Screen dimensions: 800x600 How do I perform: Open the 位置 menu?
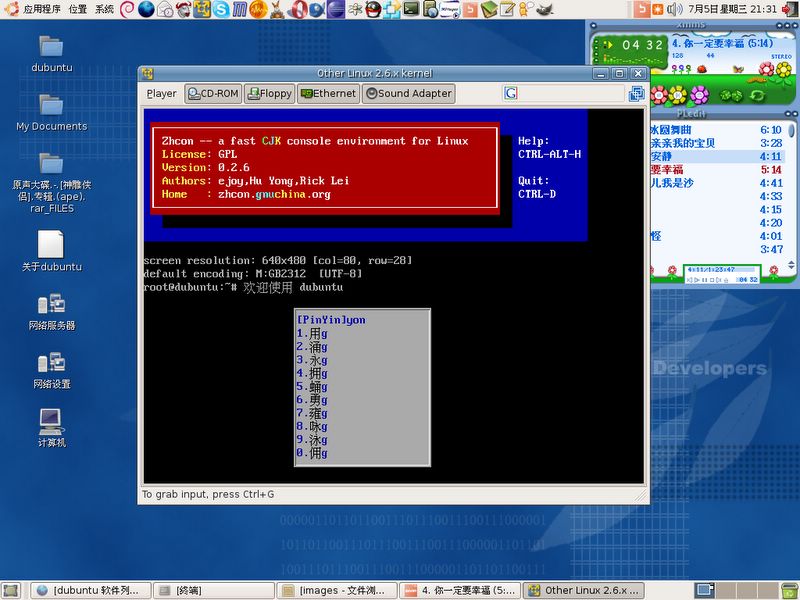pyautogui.click(x=78, y=9)
